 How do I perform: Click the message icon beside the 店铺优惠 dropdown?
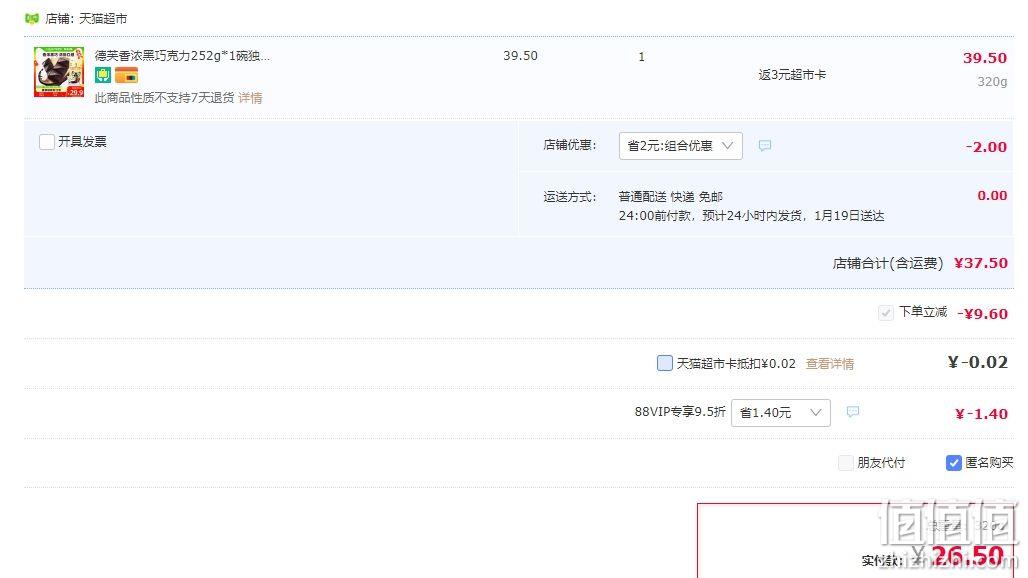pyautogui.click(x=764, y=145)
